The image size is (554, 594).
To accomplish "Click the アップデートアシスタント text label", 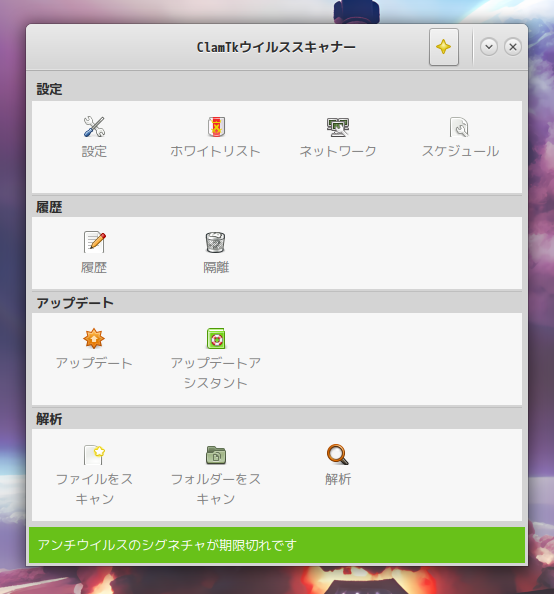I will click(x=216, y=373).
